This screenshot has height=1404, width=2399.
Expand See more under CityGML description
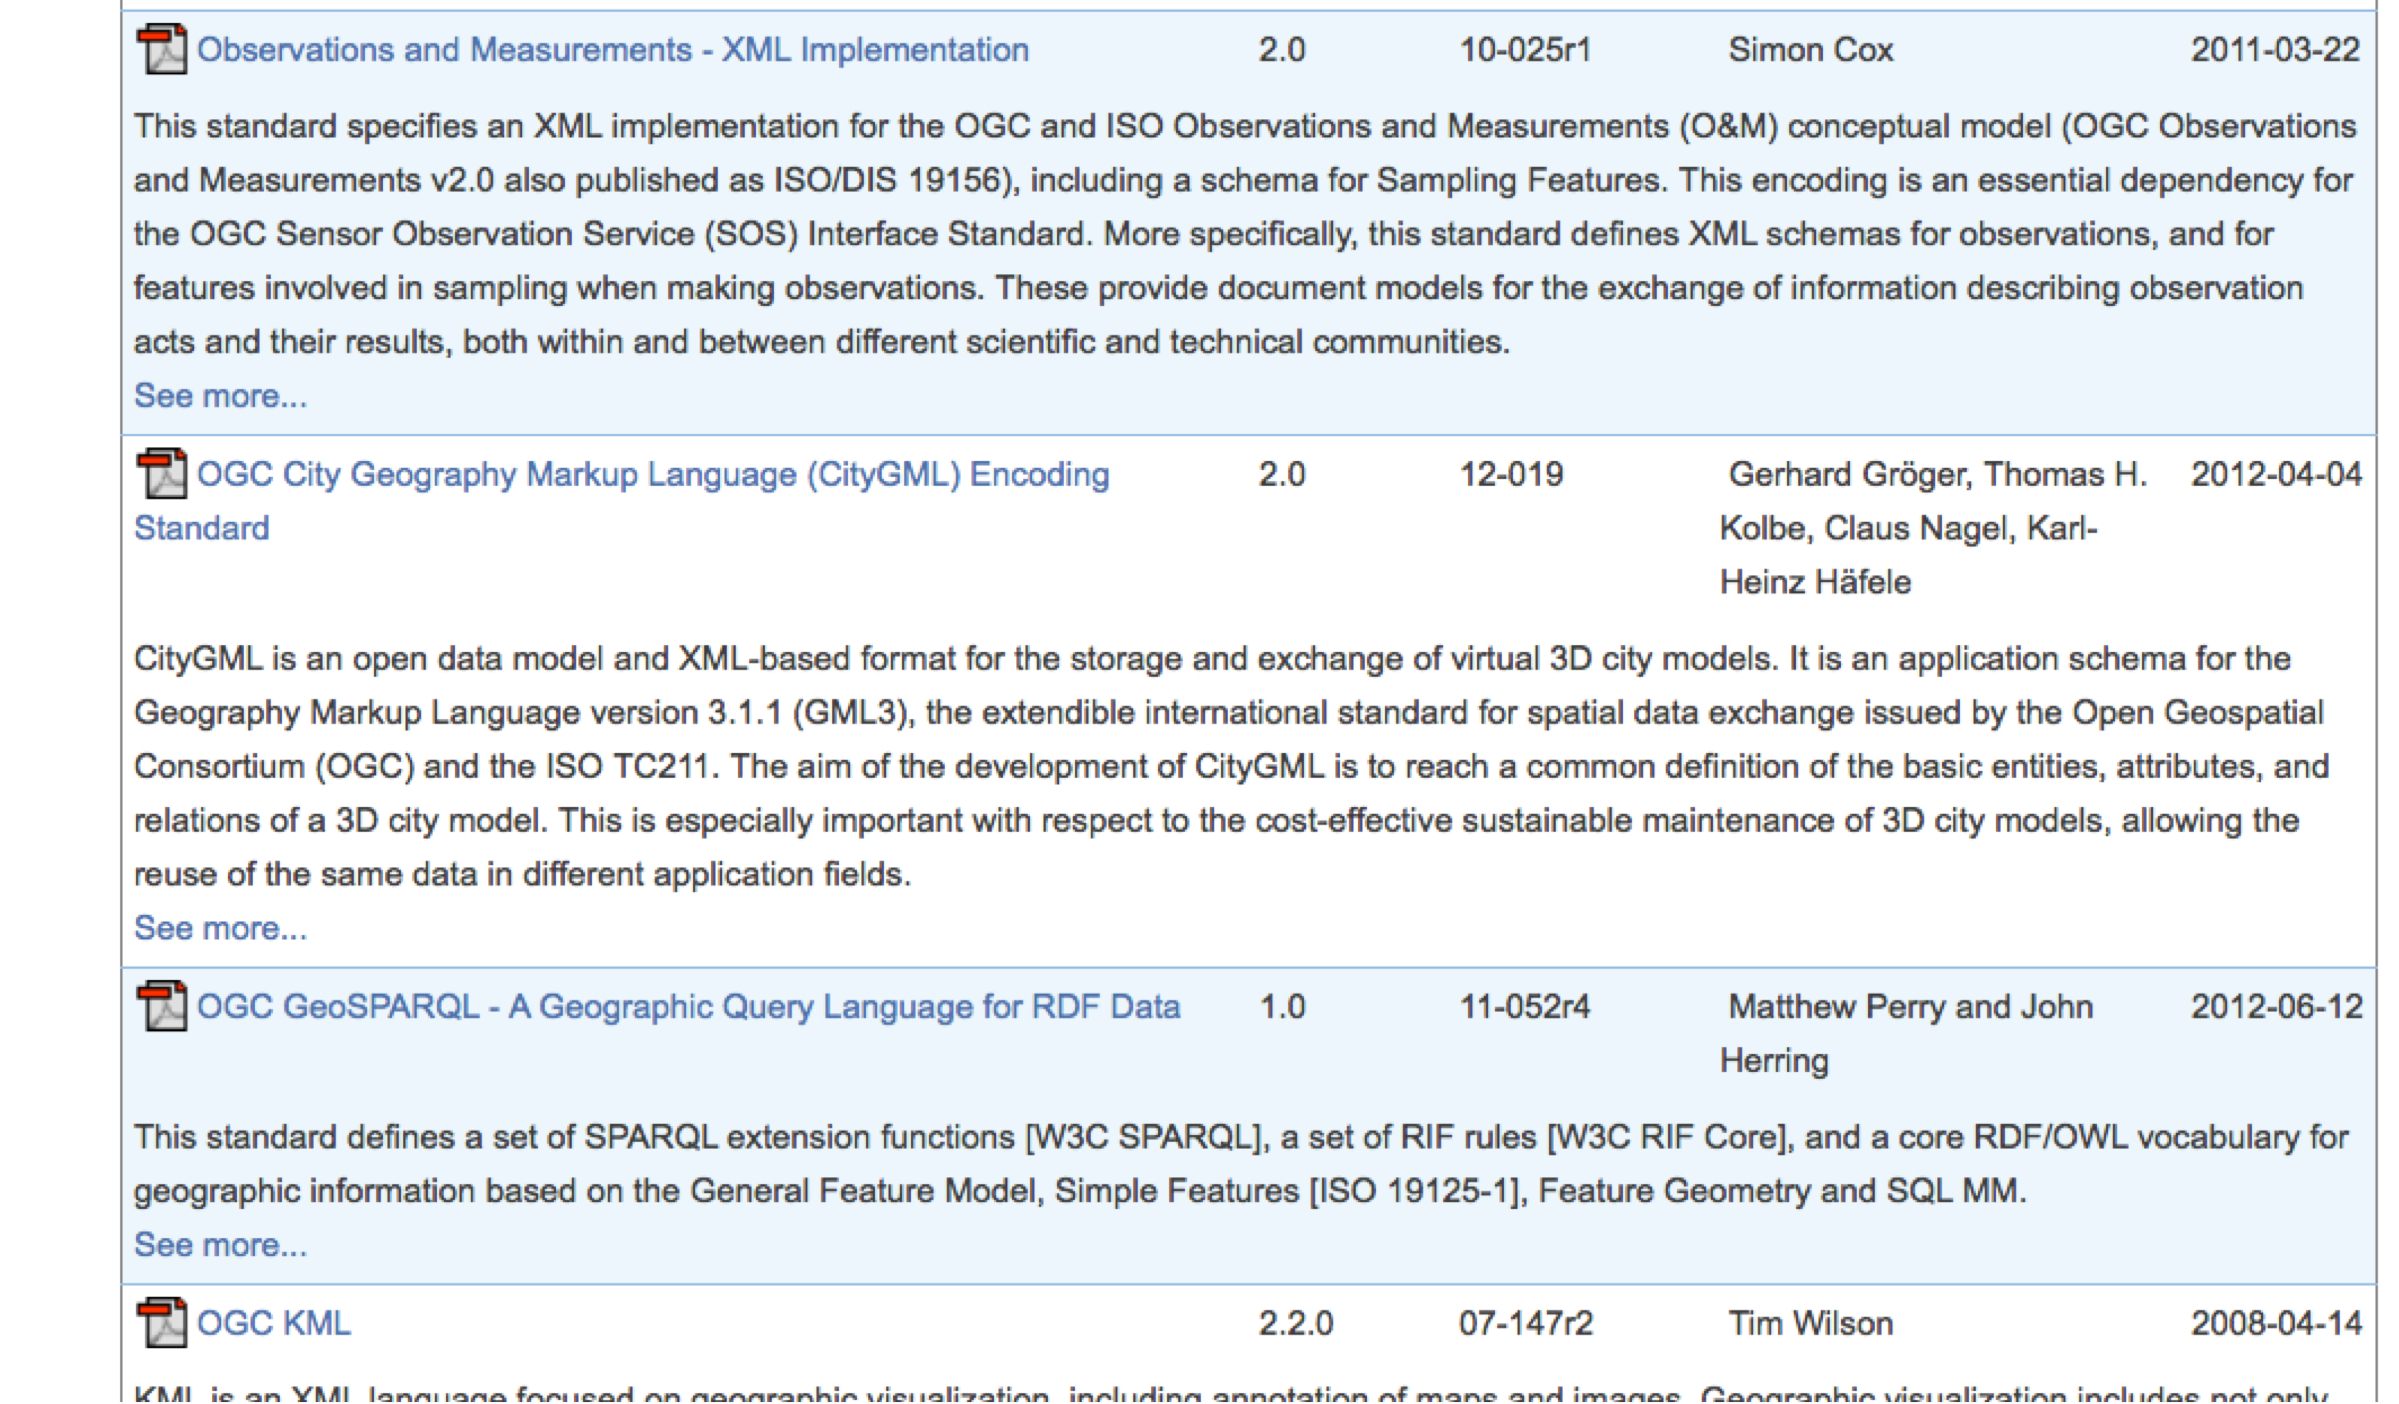[x=220, y=928]
